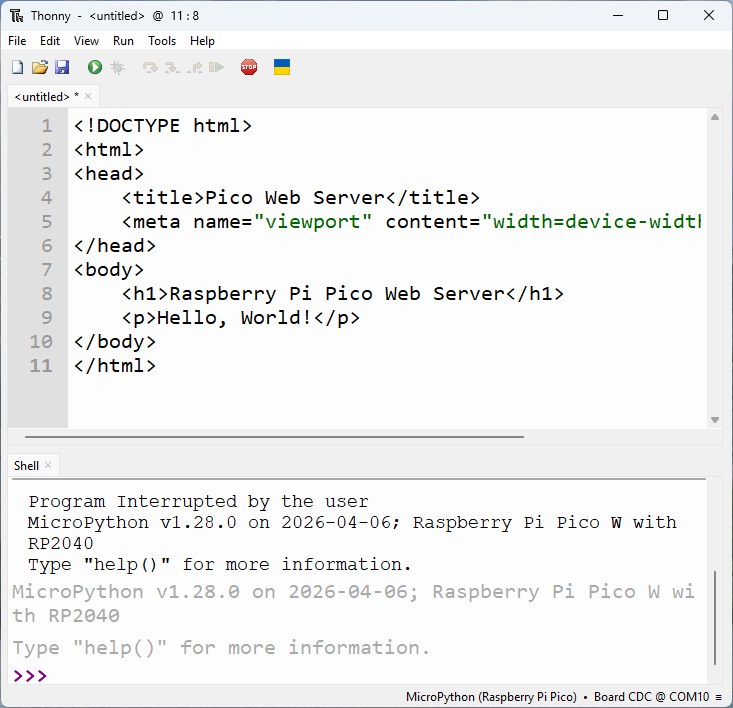The width and height of the screenshot is (733, 708).
Task: Open the Run menu
Action: [123, 41]
